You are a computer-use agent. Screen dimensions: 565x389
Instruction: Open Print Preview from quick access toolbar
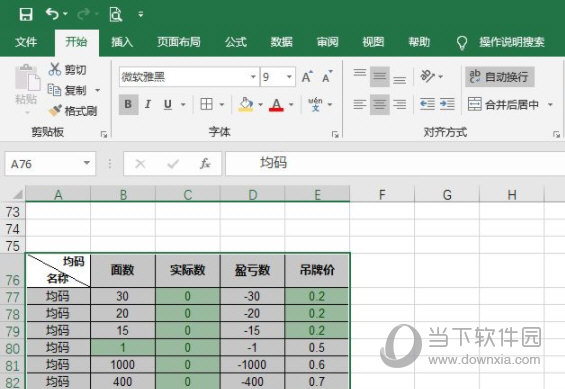click(116, 14)
